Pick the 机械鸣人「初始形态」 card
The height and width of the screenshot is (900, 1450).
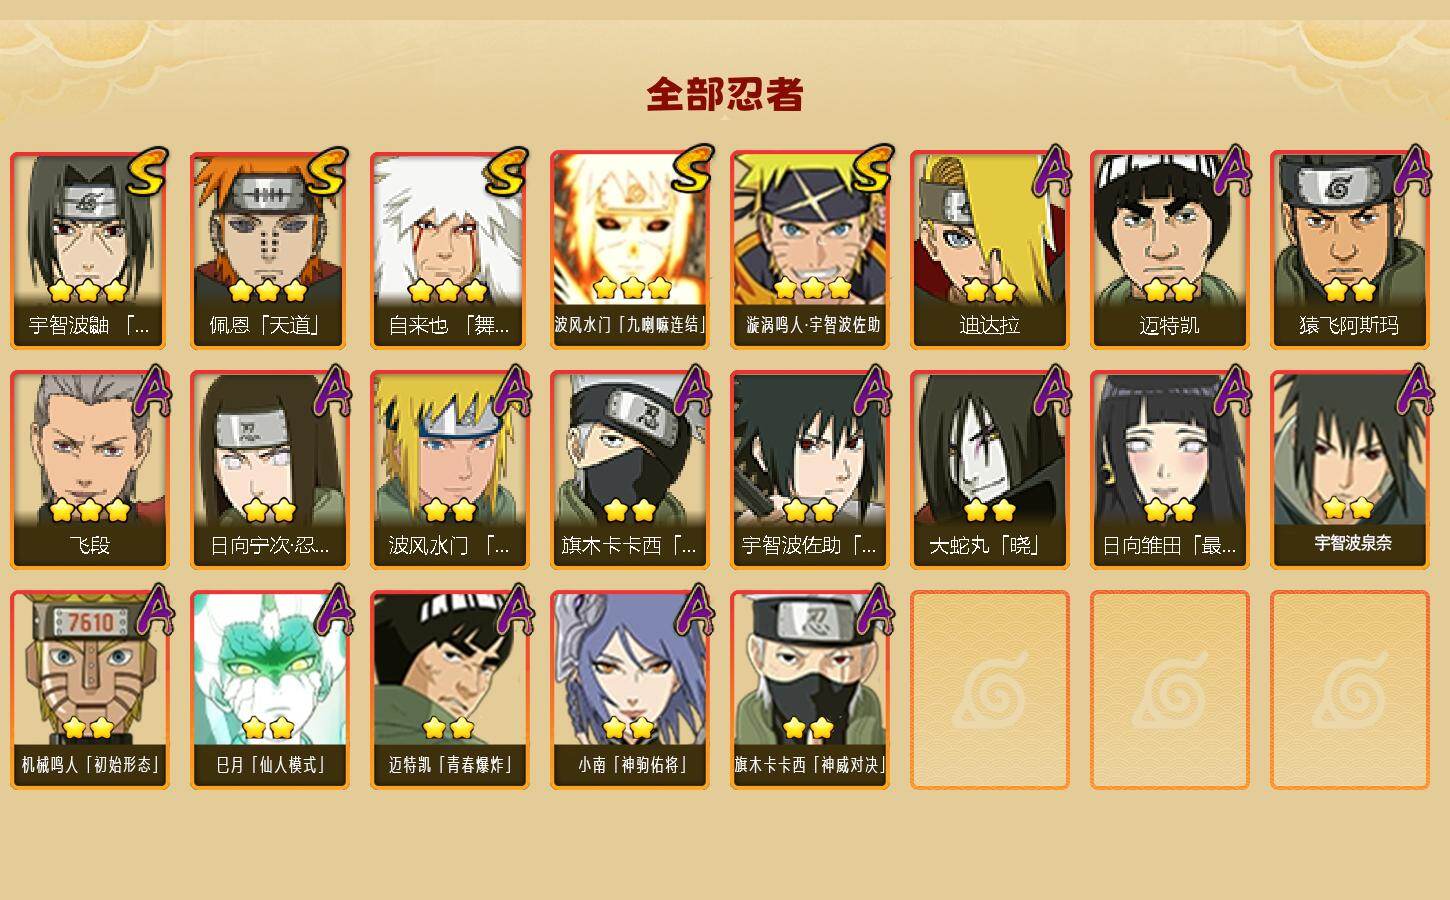coord(89,690)
